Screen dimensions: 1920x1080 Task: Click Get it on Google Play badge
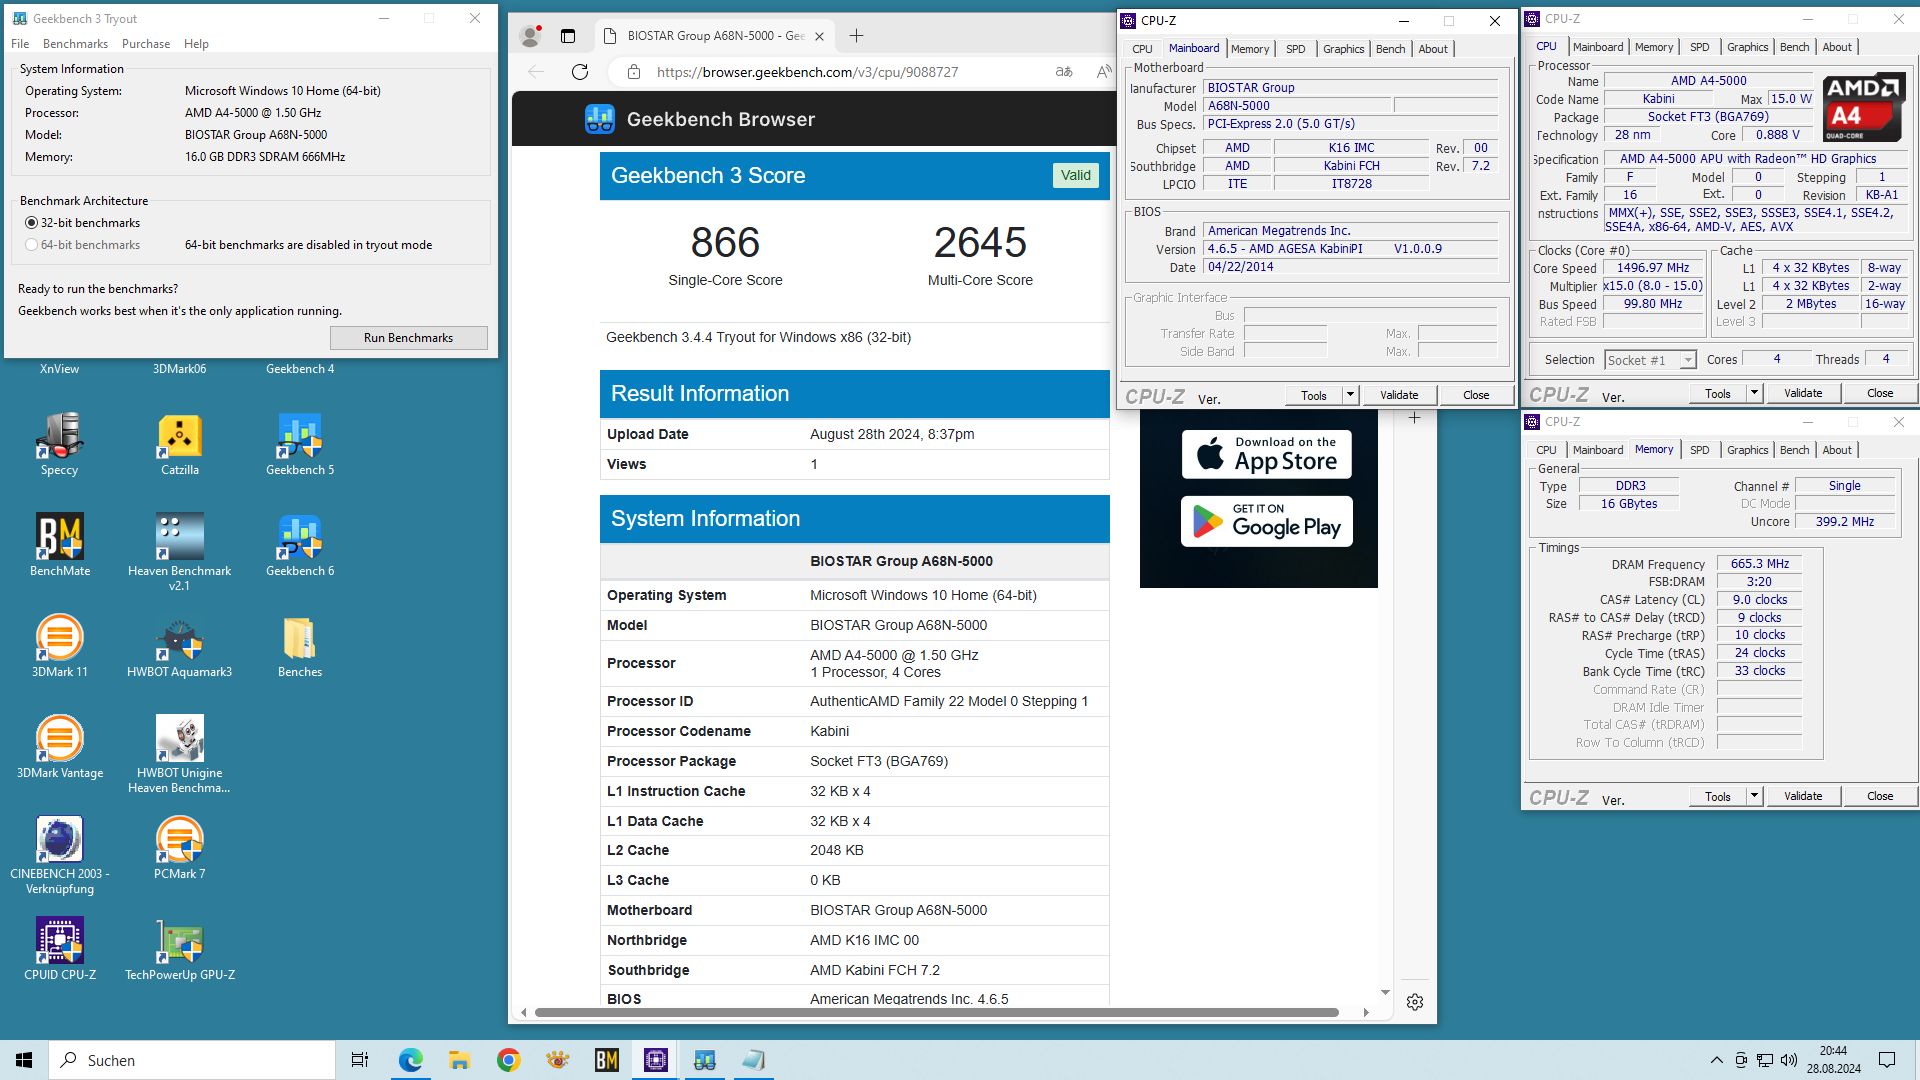[1267, 521]
